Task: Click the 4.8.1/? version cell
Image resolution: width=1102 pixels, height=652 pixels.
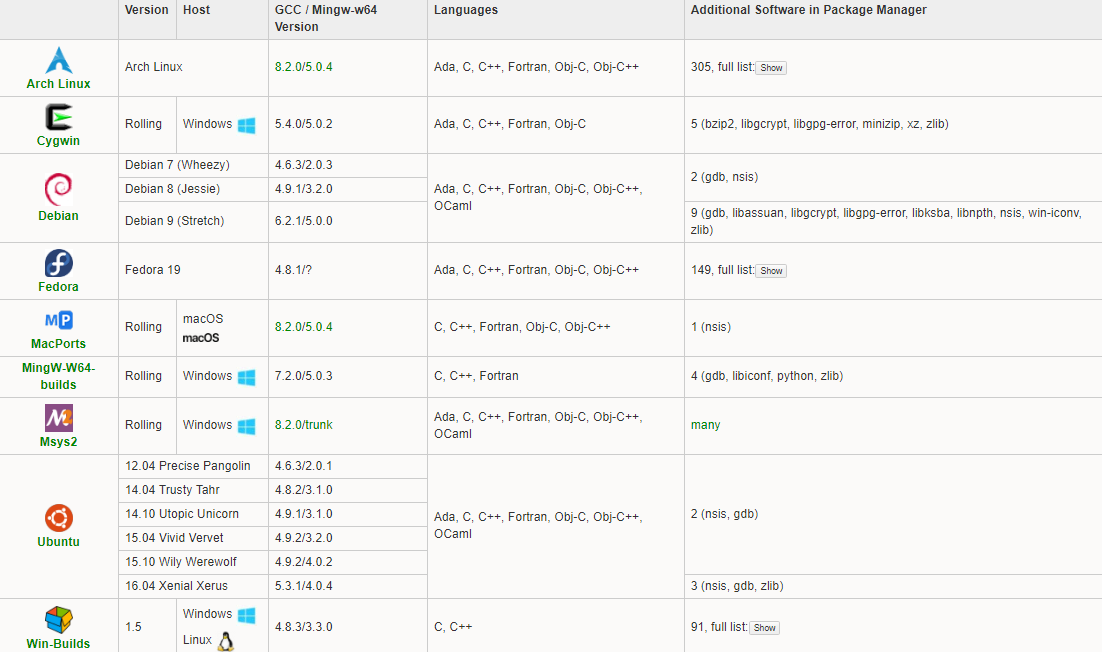Action: pyautogui.click(x=348, y=270)
